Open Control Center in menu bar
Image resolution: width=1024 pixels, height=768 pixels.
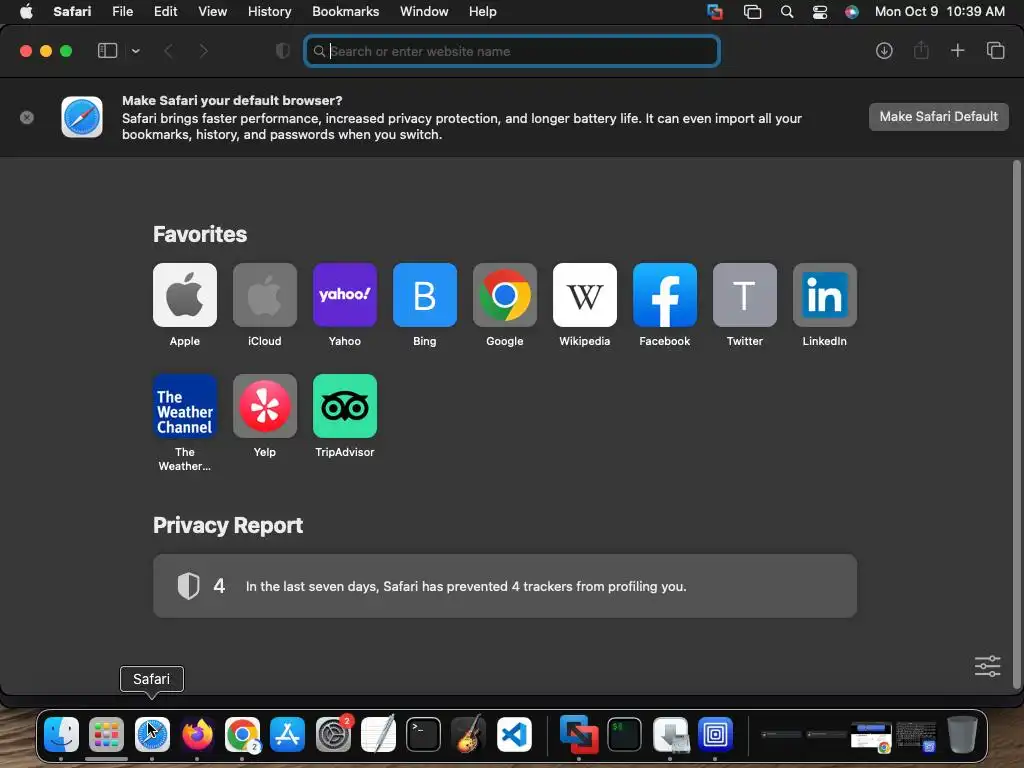click(x=820, y=11)
